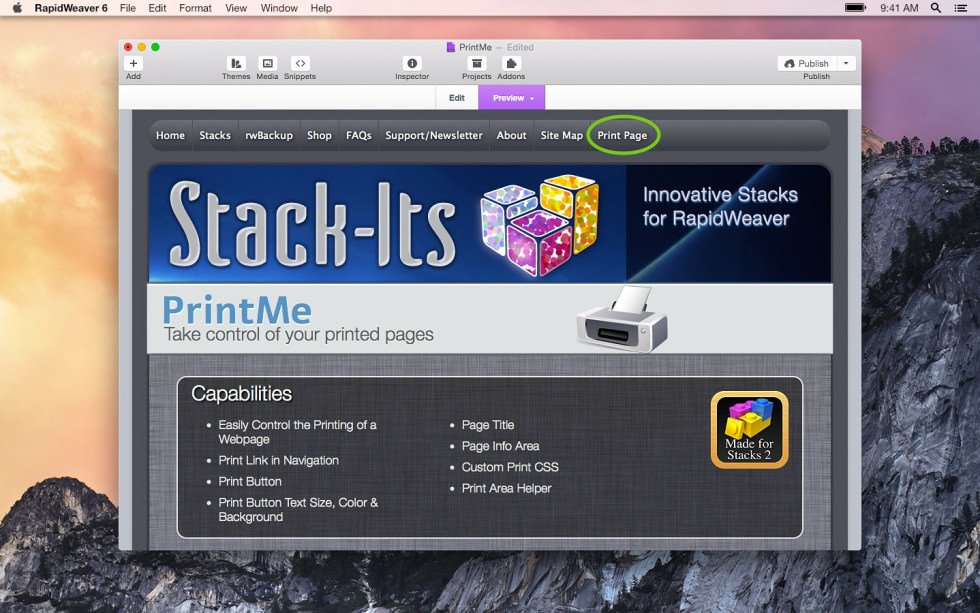
Task: Open the FAQs navigation link
Action: tap(359, 135)
